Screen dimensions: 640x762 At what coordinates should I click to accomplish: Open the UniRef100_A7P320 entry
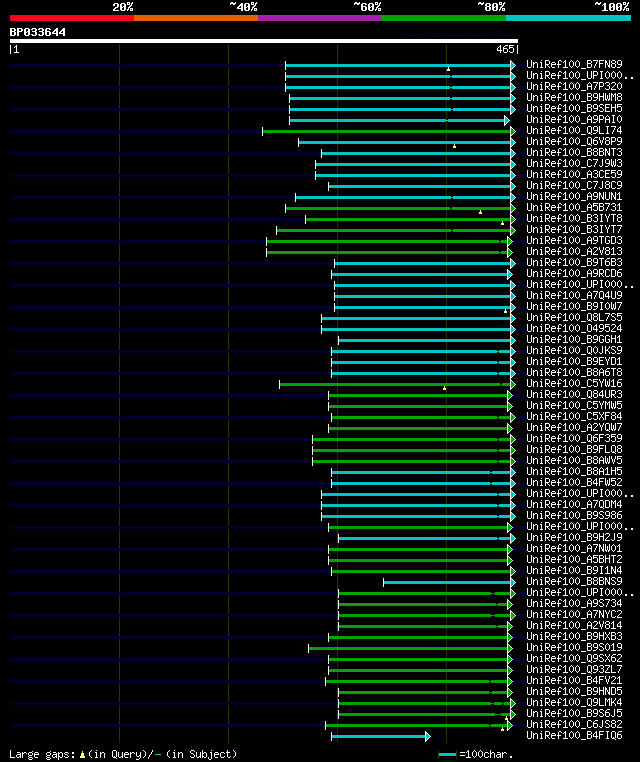[574, 87]
